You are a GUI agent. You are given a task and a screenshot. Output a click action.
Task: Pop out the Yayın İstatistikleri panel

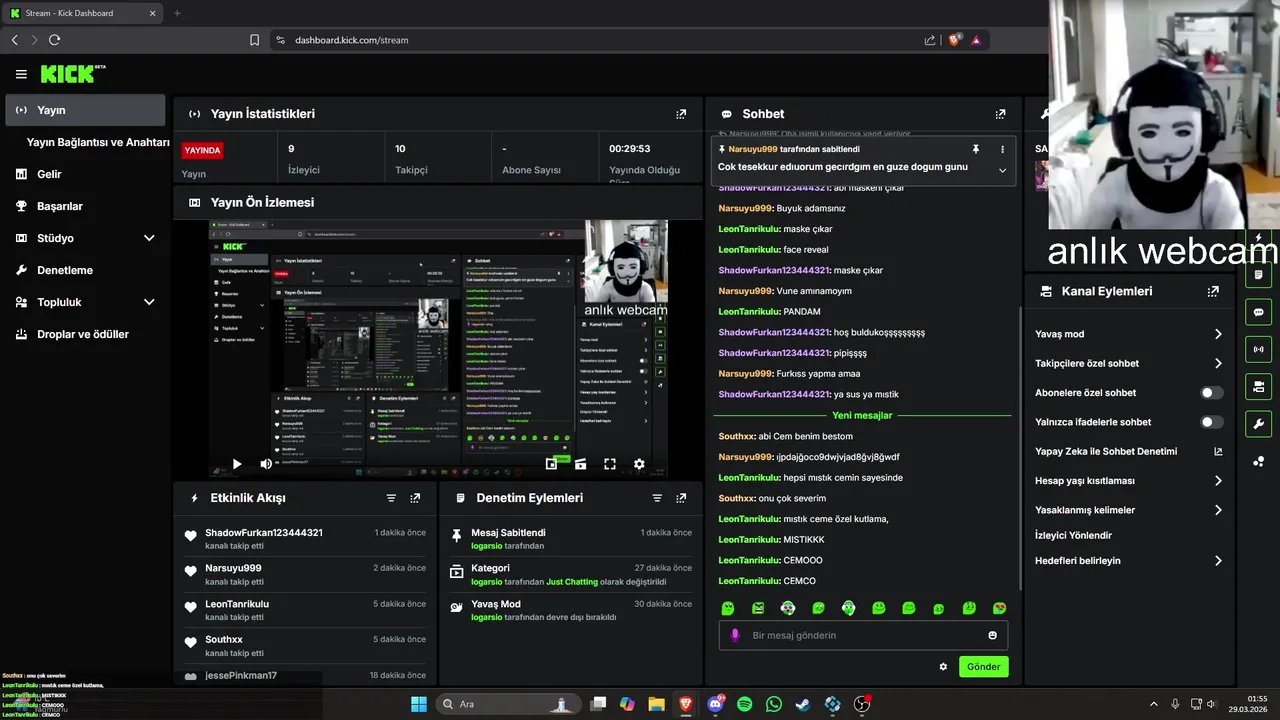point(681,114)
